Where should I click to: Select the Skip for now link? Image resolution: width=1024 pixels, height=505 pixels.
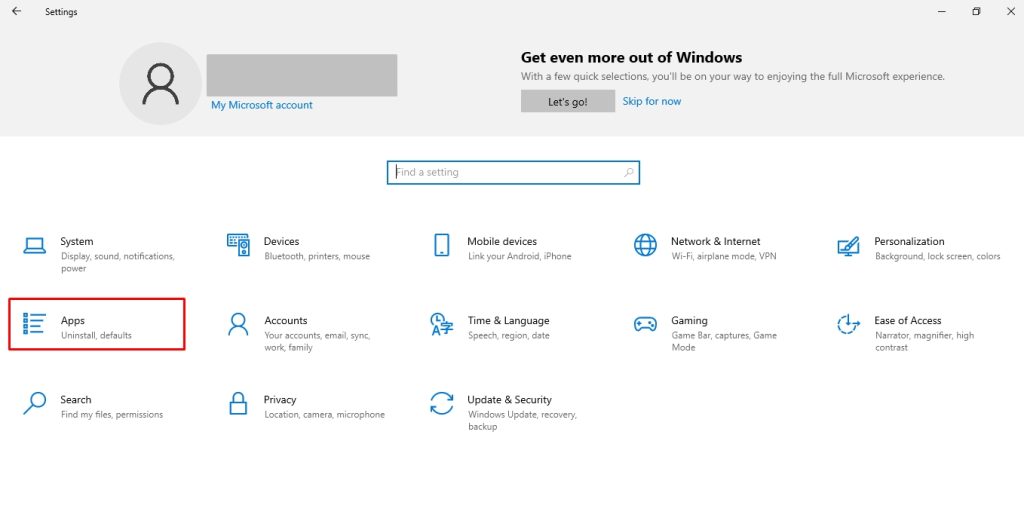(652, 101)
